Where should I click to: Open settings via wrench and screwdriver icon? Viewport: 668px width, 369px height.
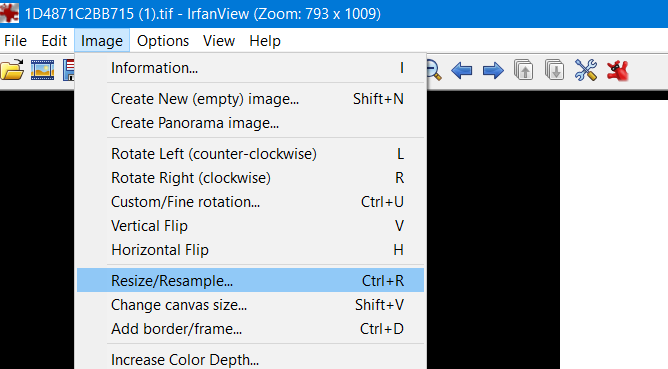586,70
